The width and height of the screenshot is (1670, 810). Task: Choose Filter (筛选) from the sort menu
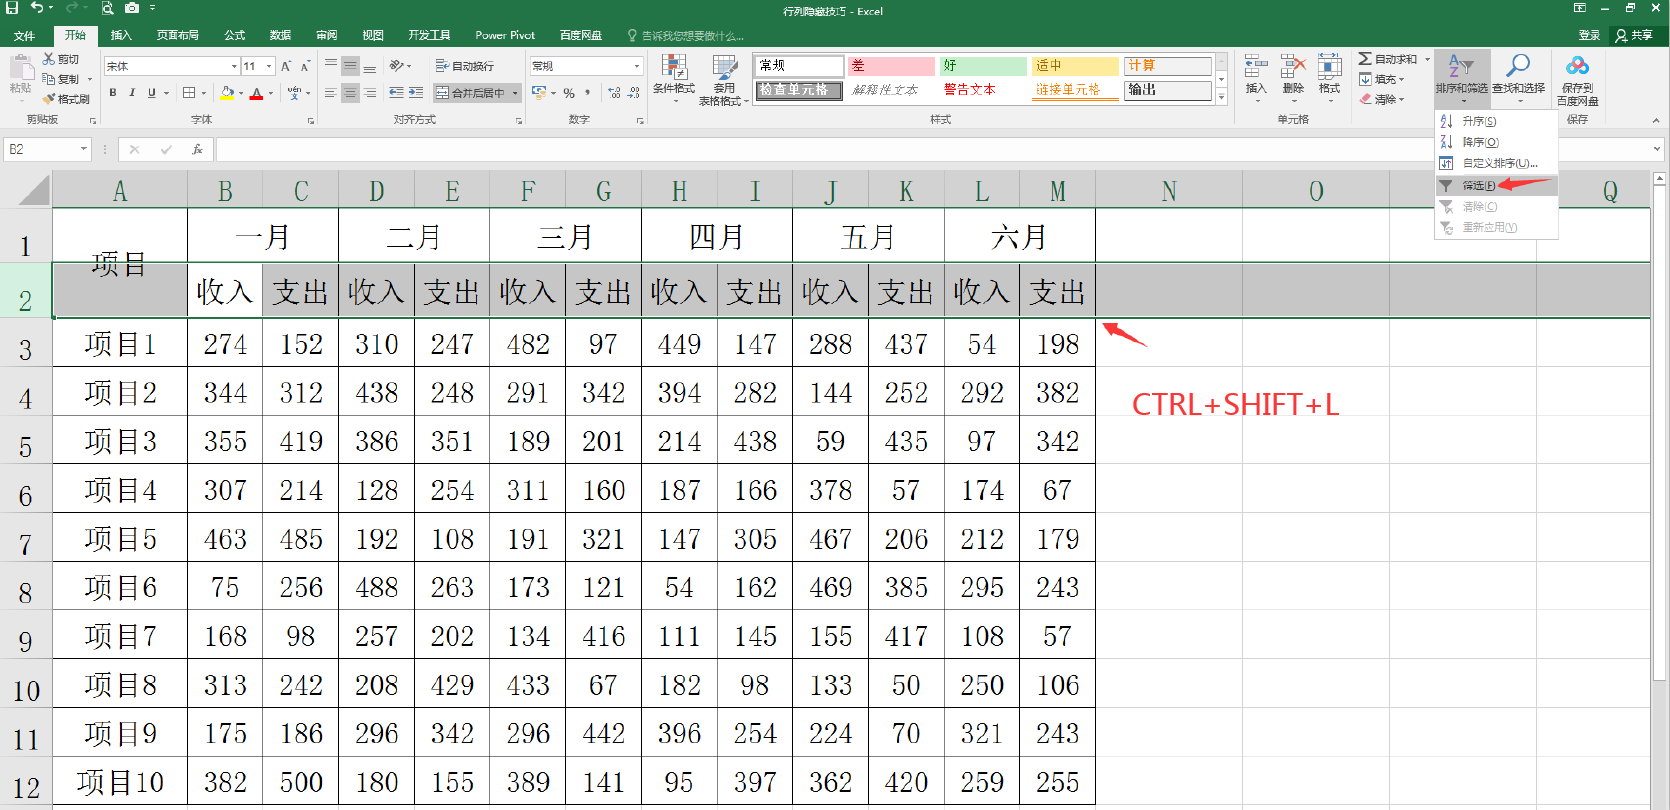[1496, 185]
